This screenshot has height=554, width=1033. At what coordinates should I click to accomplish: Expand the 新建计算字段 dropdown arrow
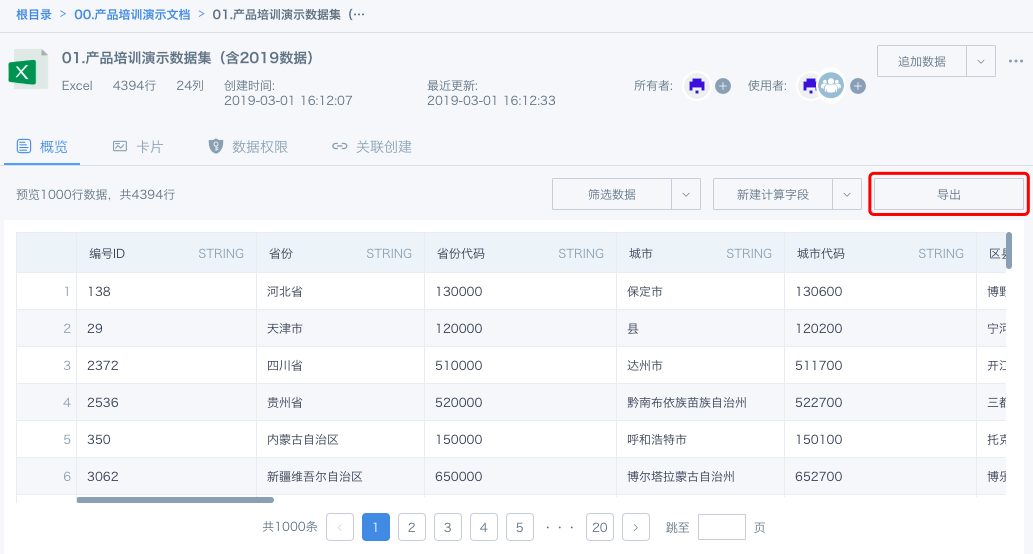[847, 194]
